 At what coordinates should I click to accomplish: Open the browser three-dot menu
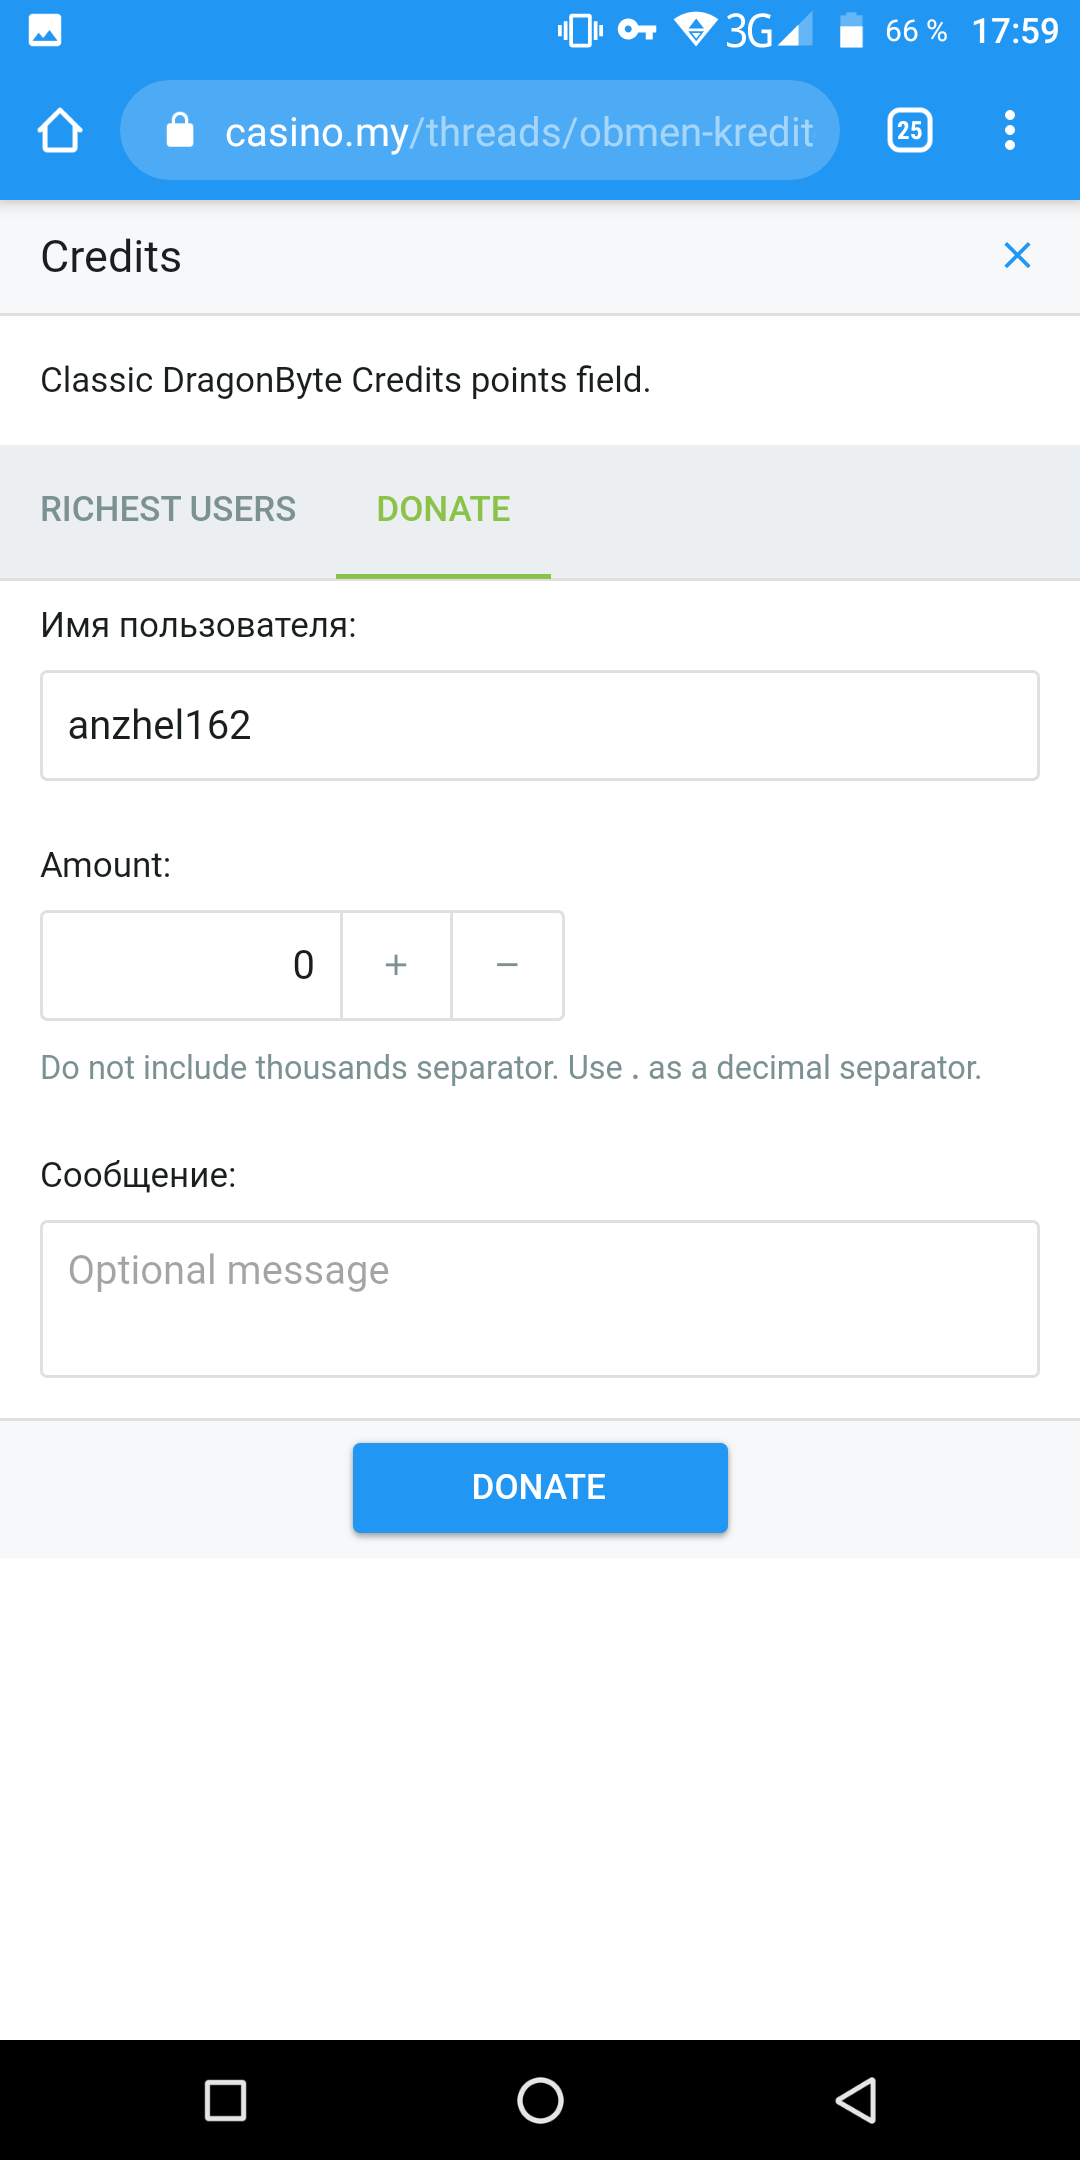(x=1010, y=131)
